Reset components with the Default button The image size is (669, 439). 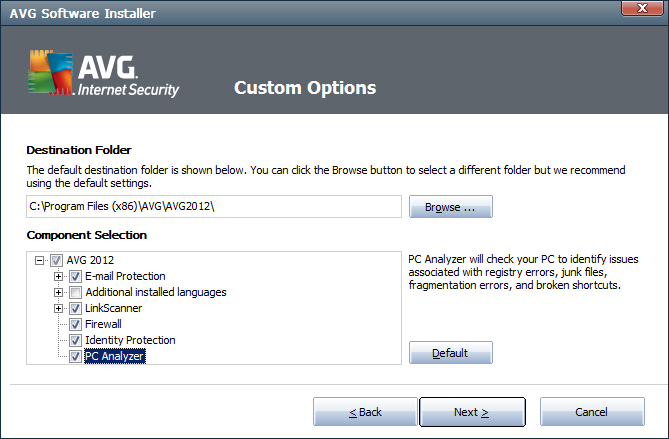[451, 353]
